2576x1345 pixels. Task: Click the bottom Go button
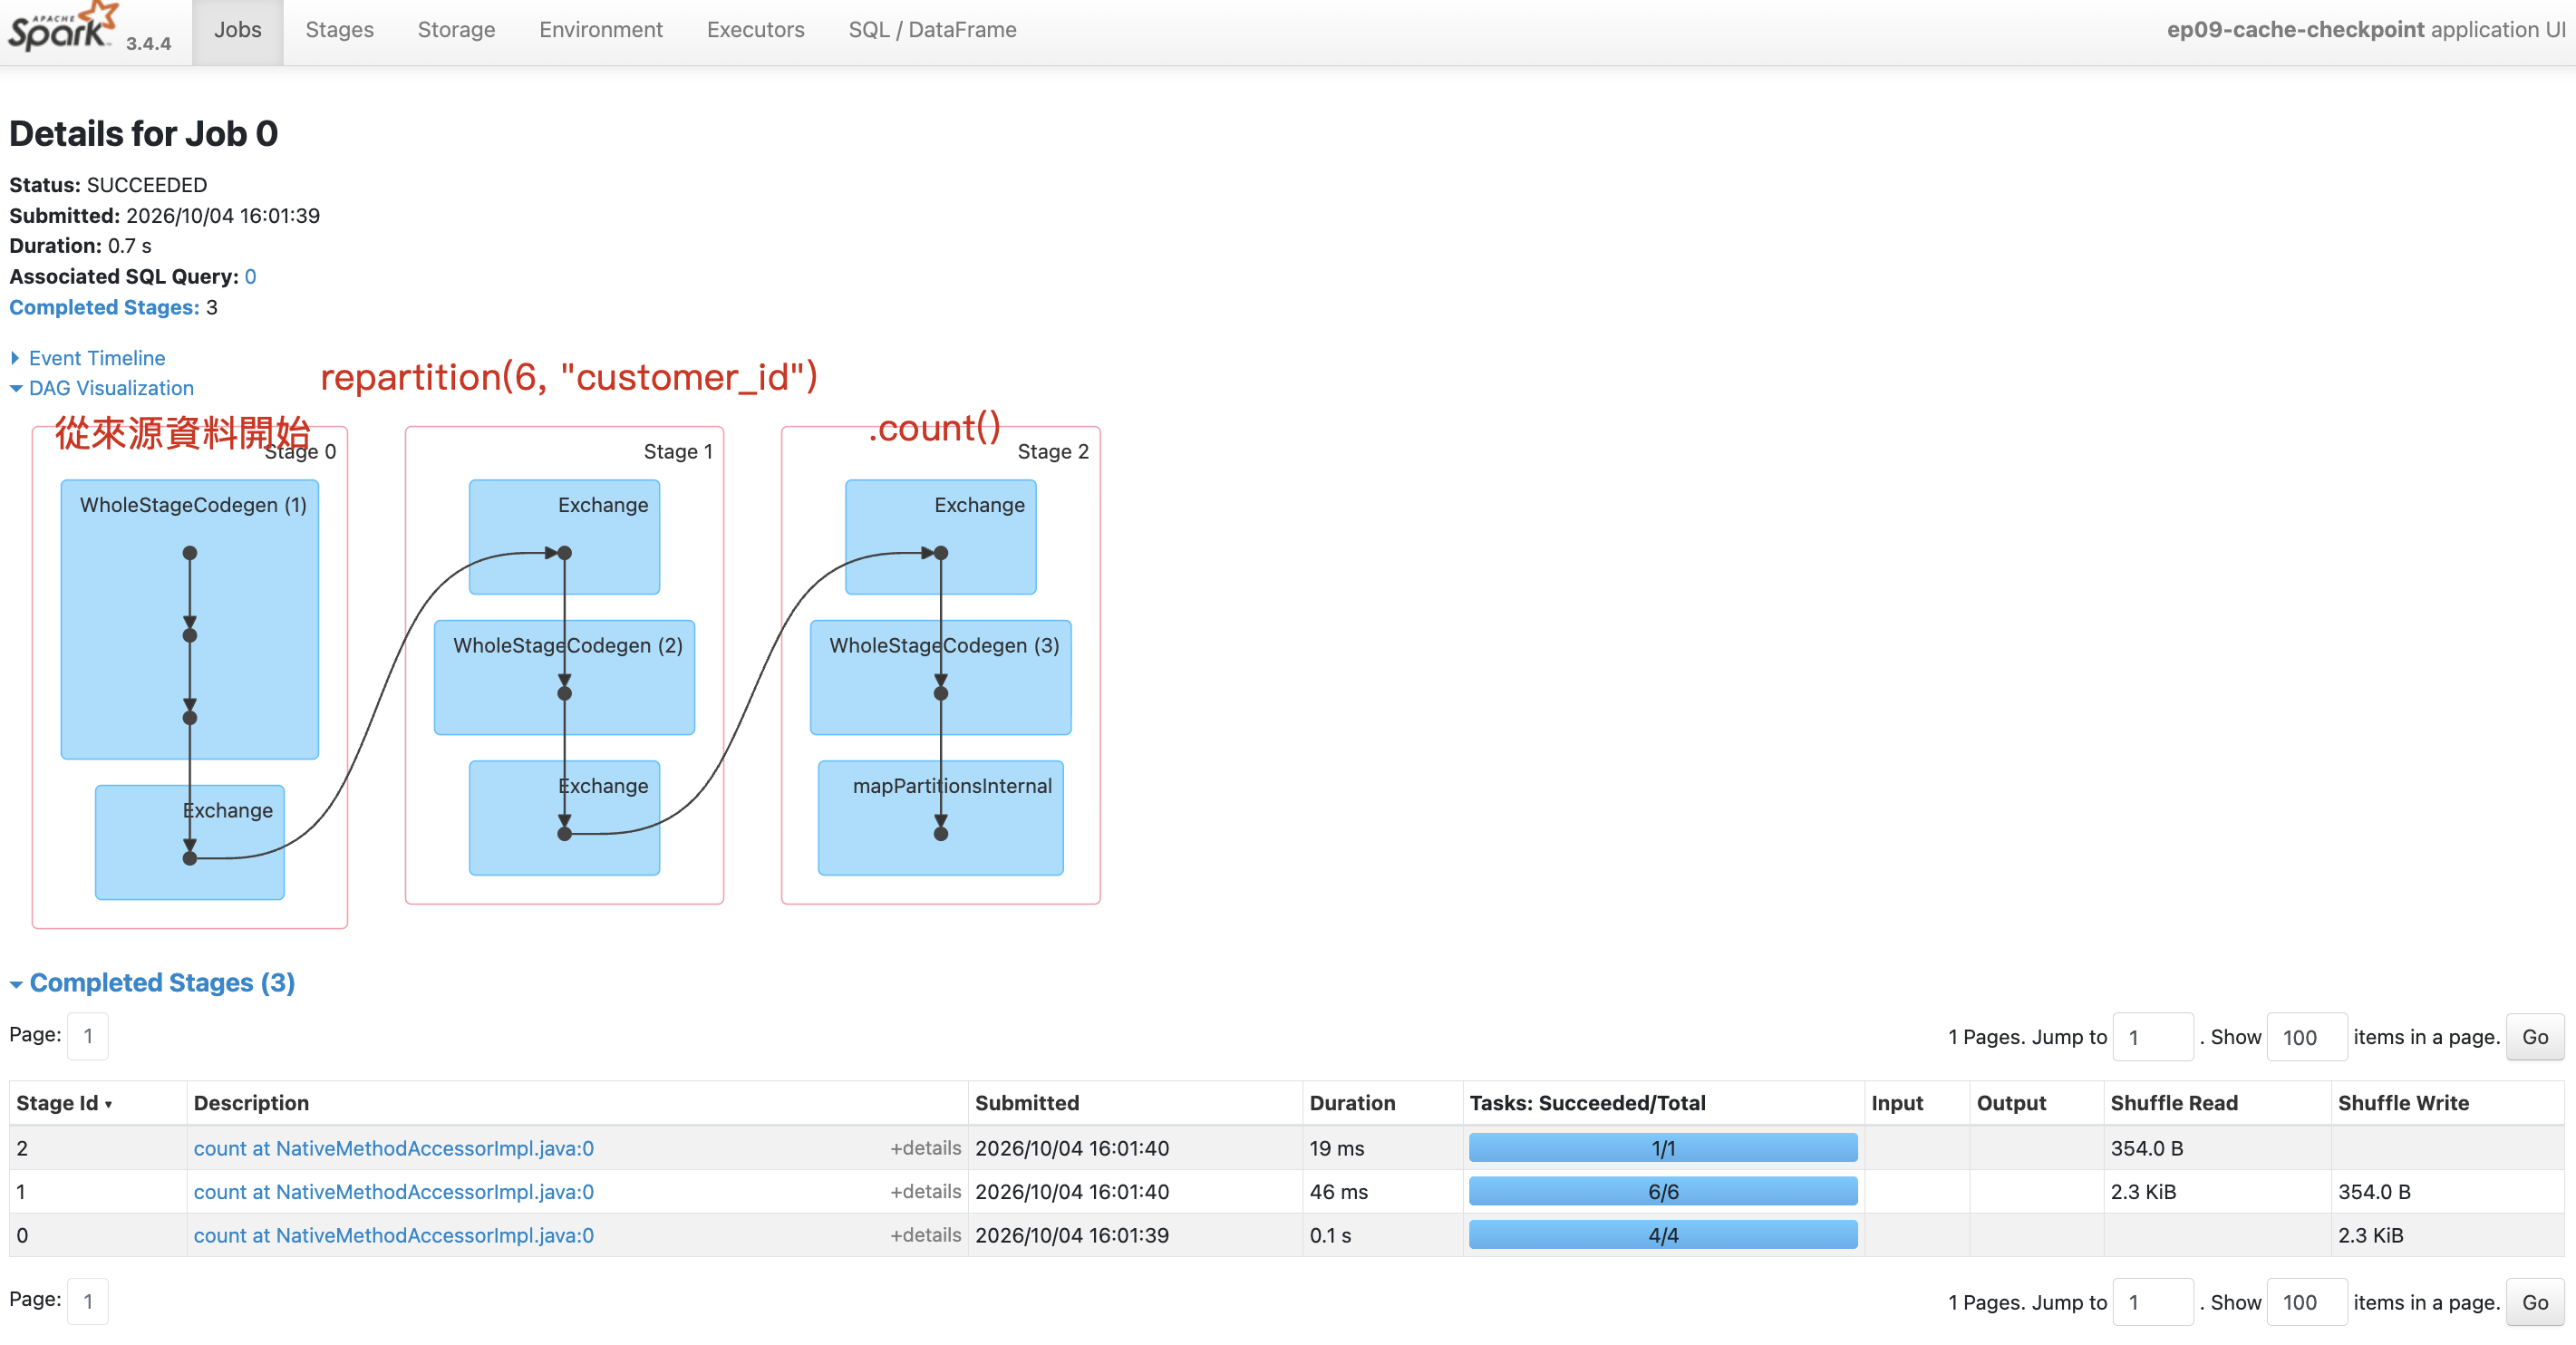coord(2535,1302)
